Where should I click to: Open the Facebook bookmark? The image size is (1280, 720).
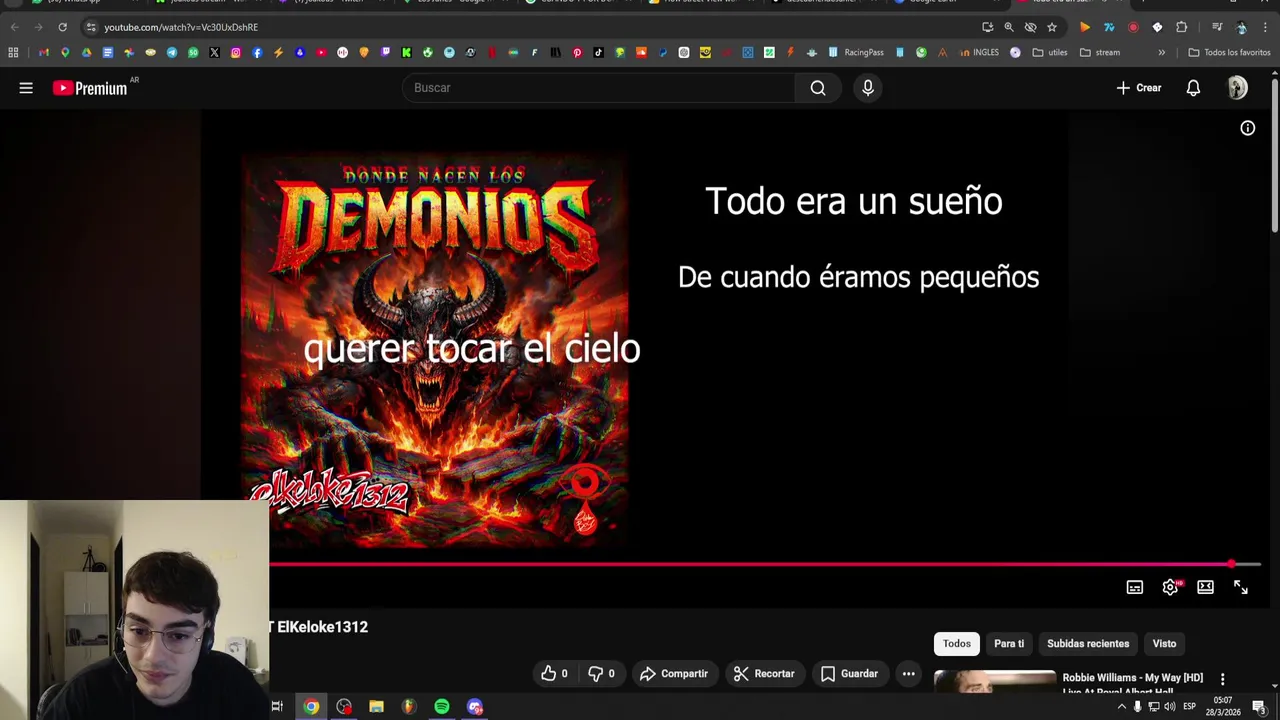(257, 52)
